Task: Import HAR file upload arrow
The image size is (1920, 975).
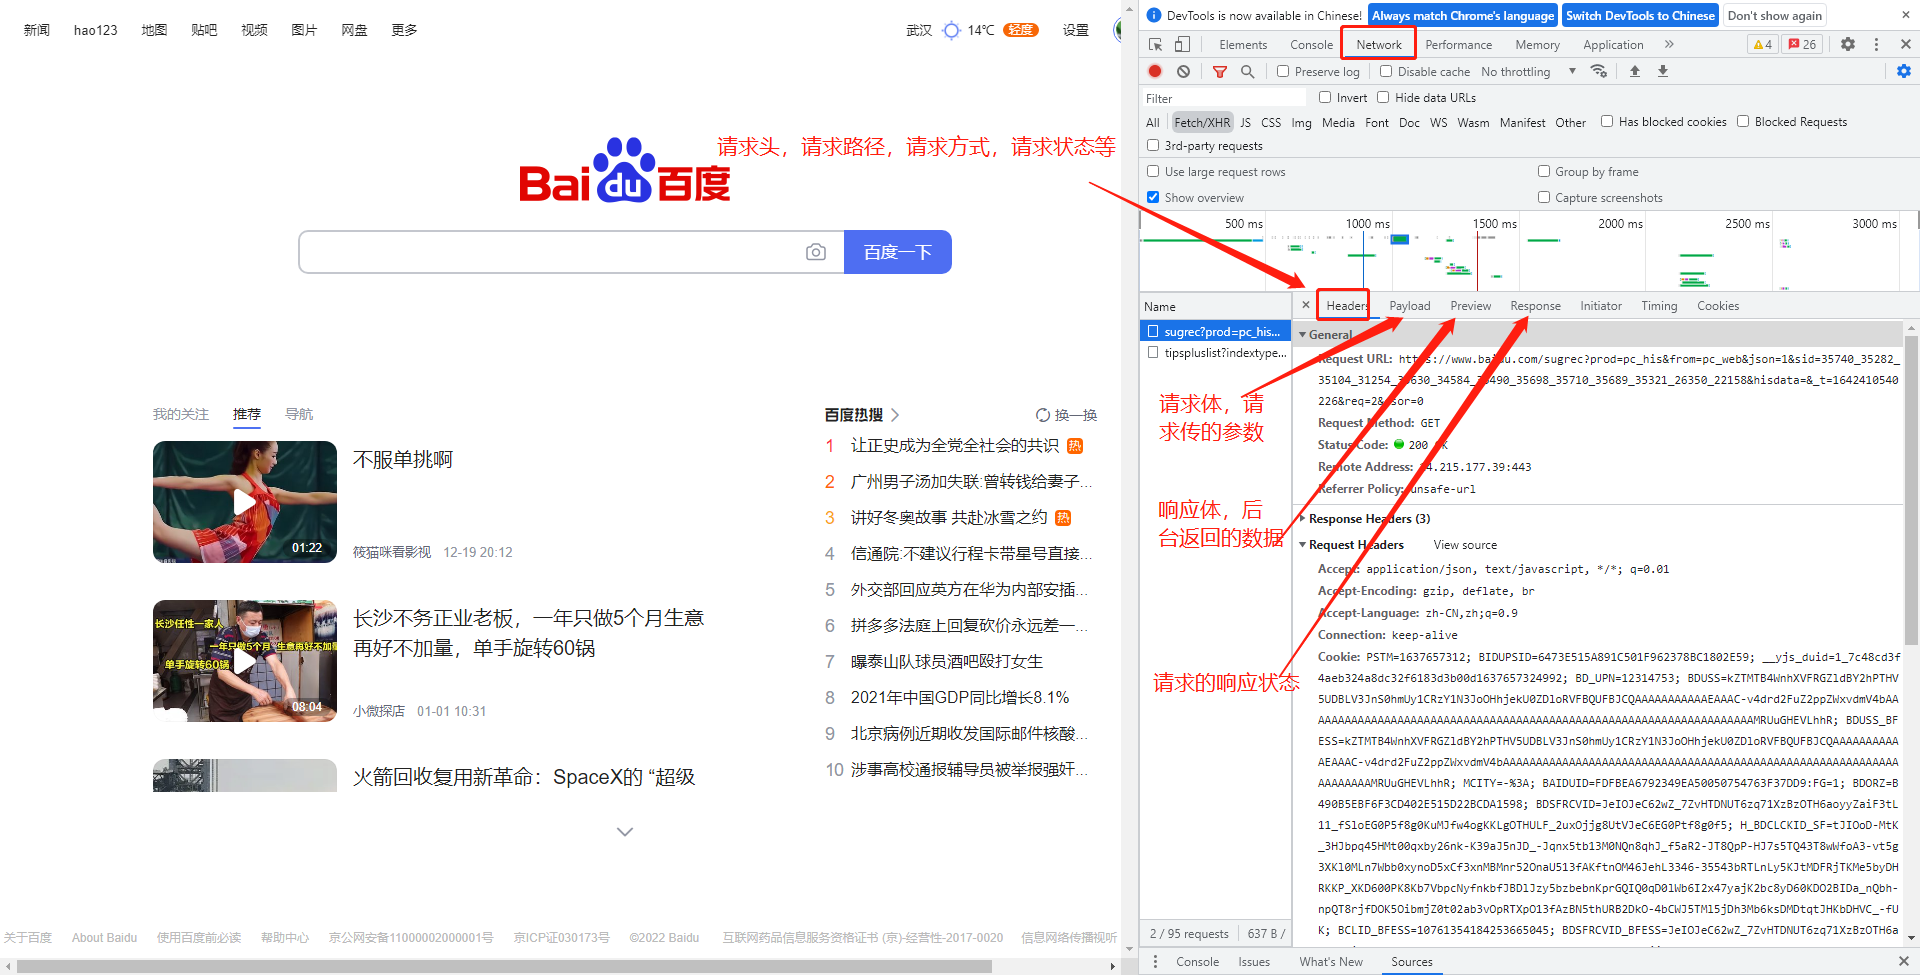Action: coord(1635,71)
